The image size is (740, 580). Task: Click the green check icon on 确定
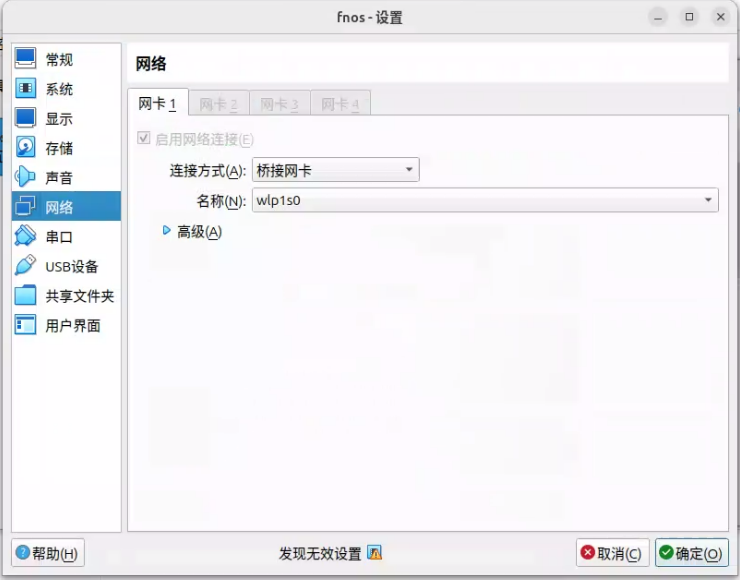click(x=666, y=552)
